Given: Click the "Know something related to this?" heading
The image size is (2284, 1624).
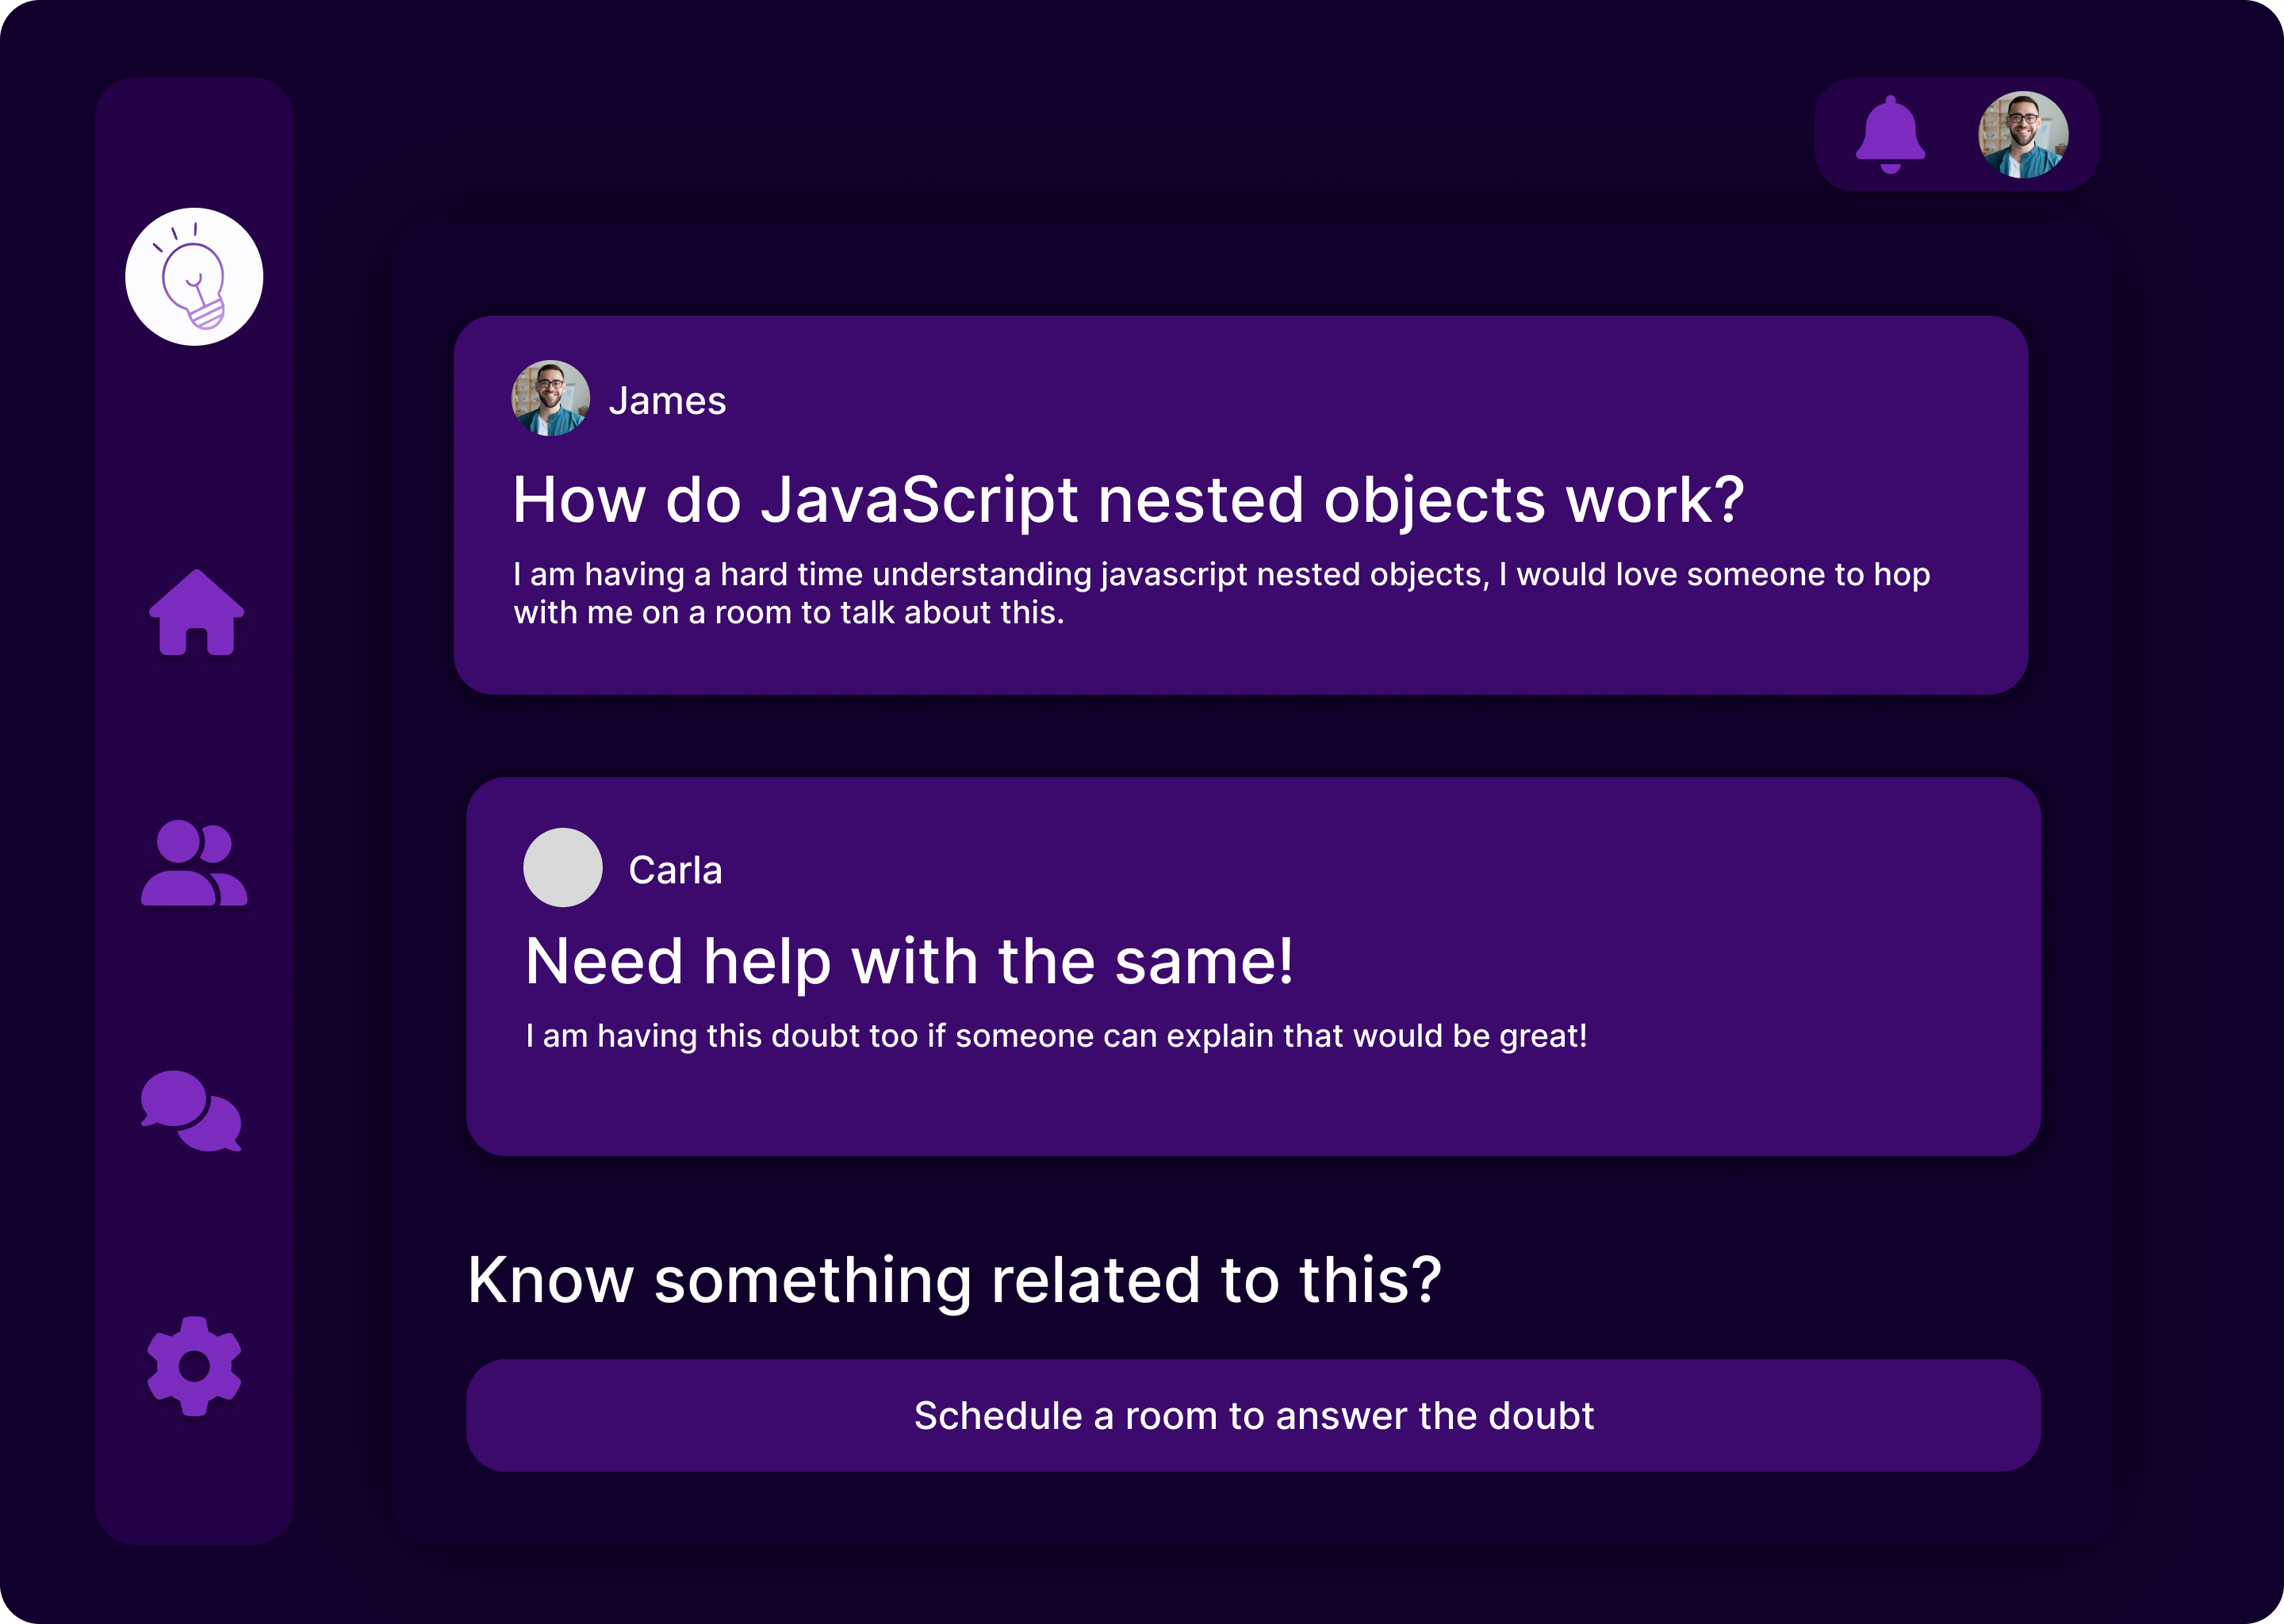Looking at the screenshot, I should pos(954,1281).
